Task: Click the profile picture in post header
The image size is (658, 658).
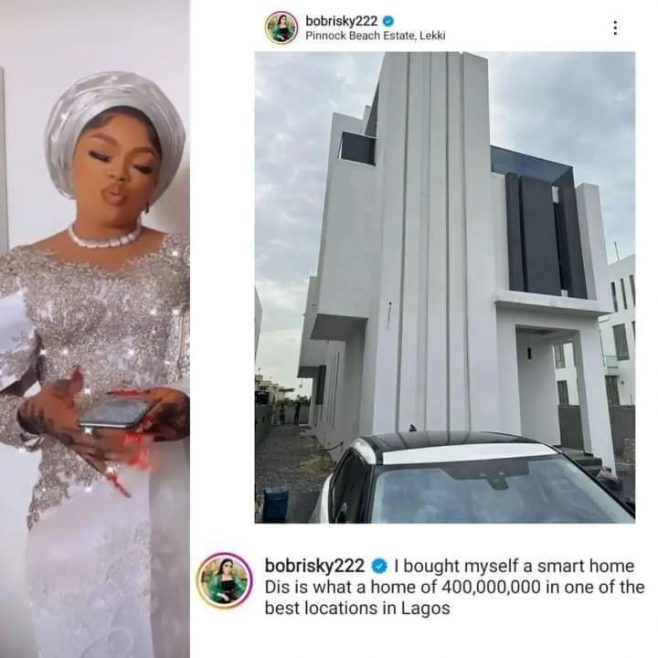Action: tap(281, 28)
